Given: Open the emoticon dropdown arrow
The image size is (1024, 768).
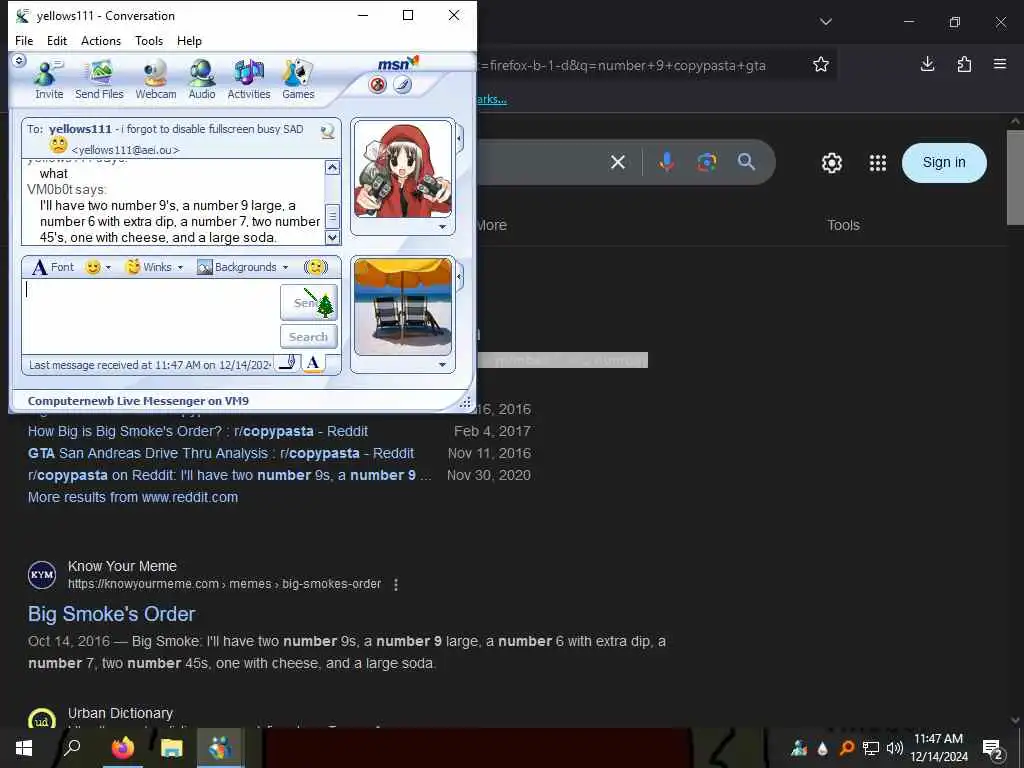Looking at the screenshot, I should [x=108, y=267].
